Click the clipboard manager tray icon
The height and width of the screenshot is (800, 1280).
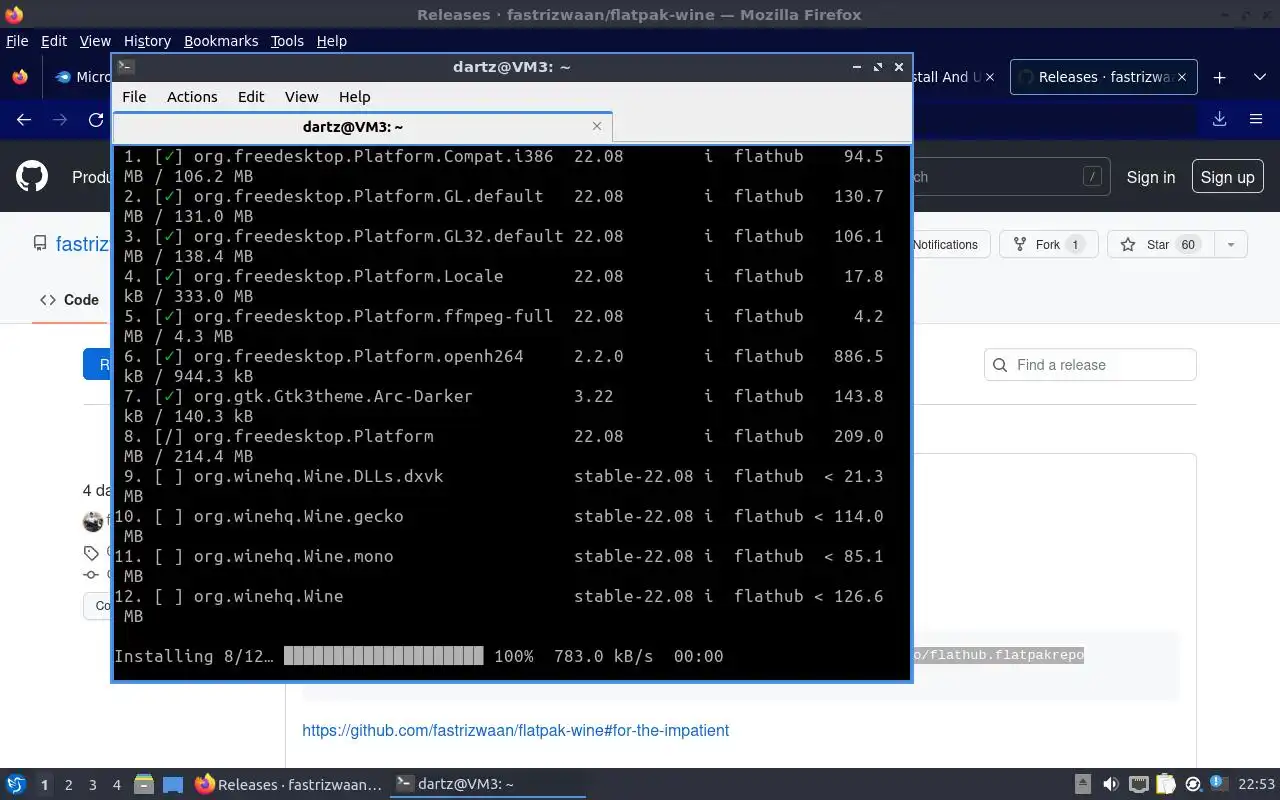1165,784
